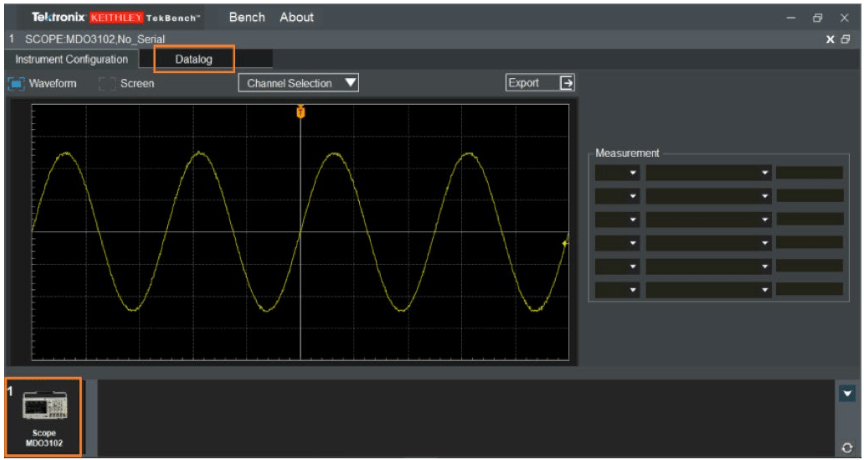Click the Export button
Screen dimensions: 864x460
[x=540, y=83]
